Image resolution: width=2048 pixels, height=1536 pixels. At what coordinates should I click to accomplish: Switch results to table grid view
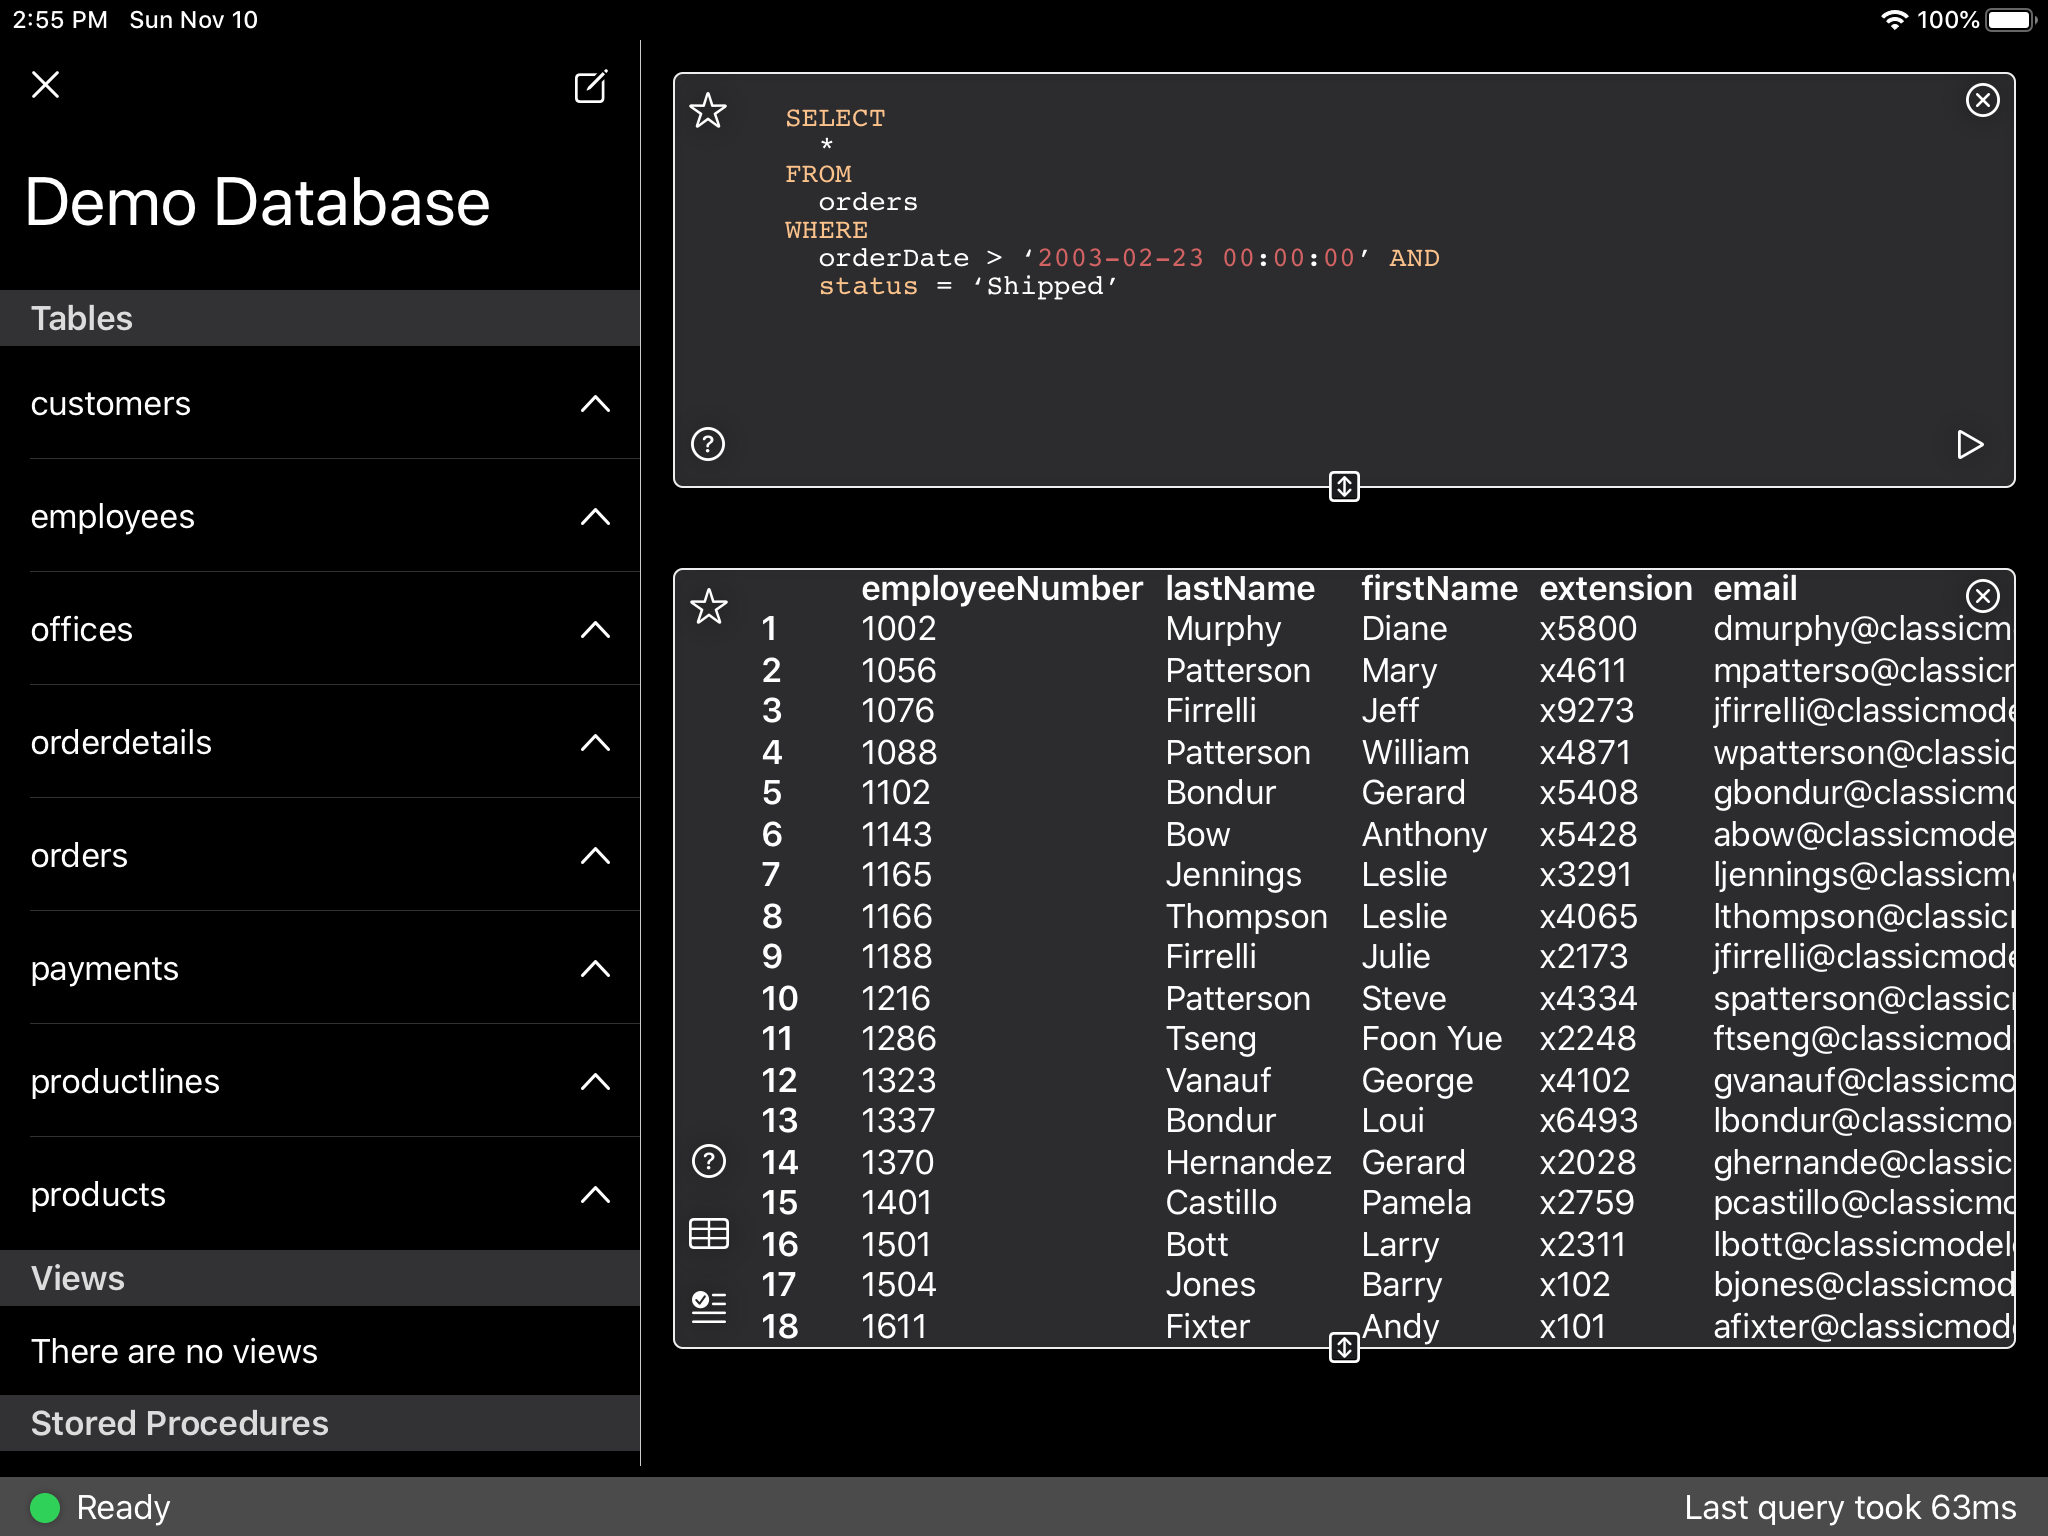pos(708,1234)
